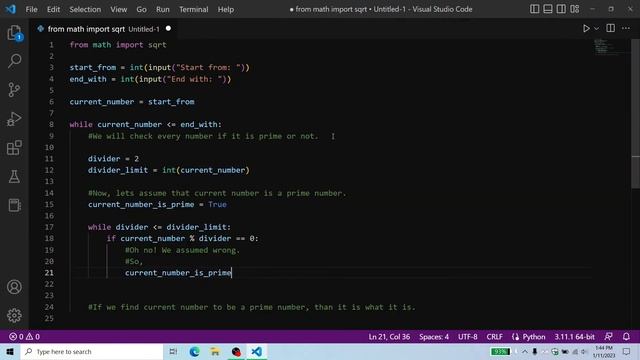Click the red round app taskbar icon

pyautogui.click(x=236, y=351)
